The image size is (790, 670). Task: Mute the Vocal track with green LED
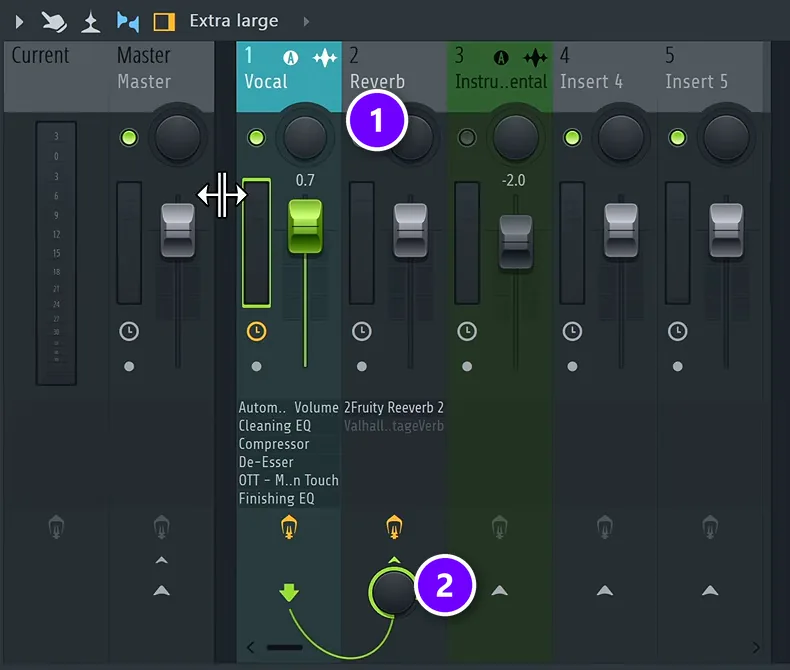click(x=256, y=138)
